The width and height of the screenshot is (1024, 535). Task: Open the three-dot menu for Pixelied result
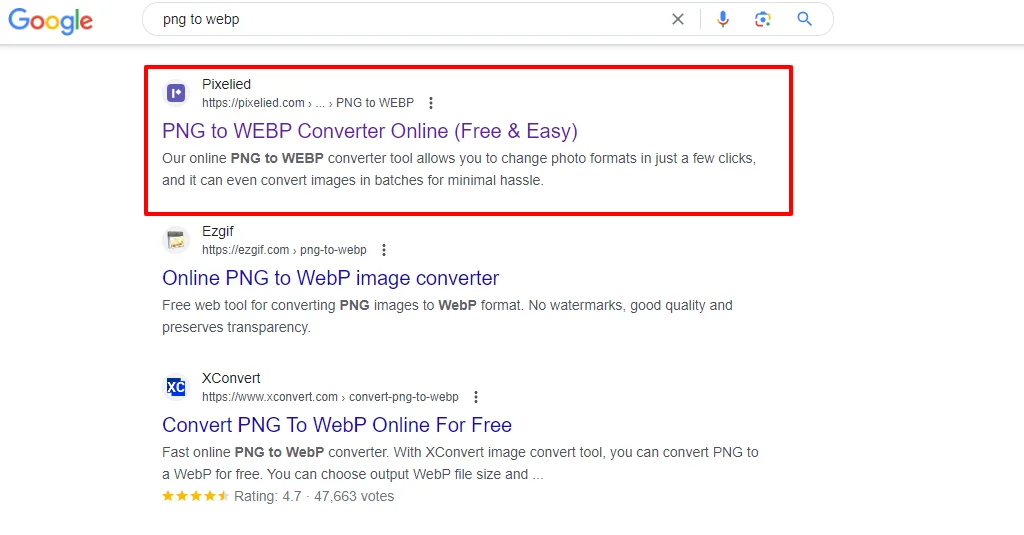click(x=430, y=103)
